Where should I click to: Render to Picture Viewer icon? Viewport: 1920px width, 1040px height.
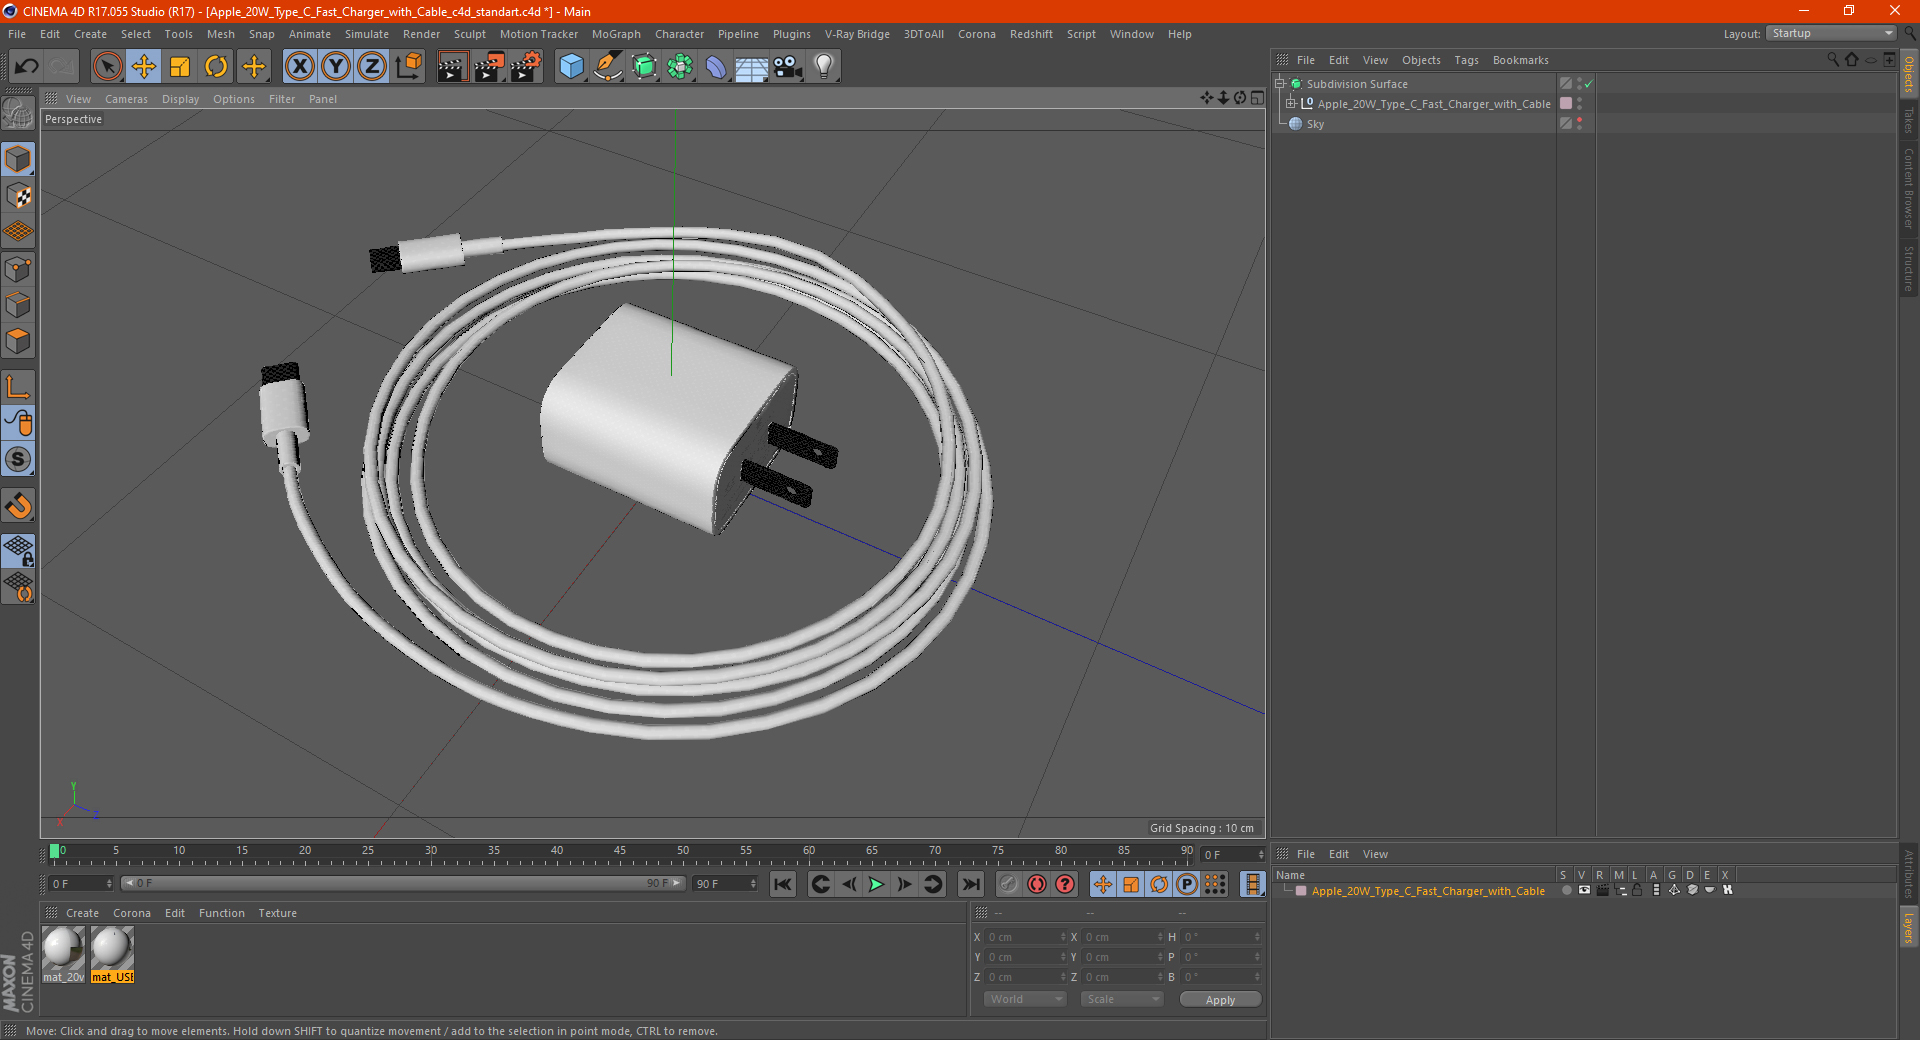489,67
